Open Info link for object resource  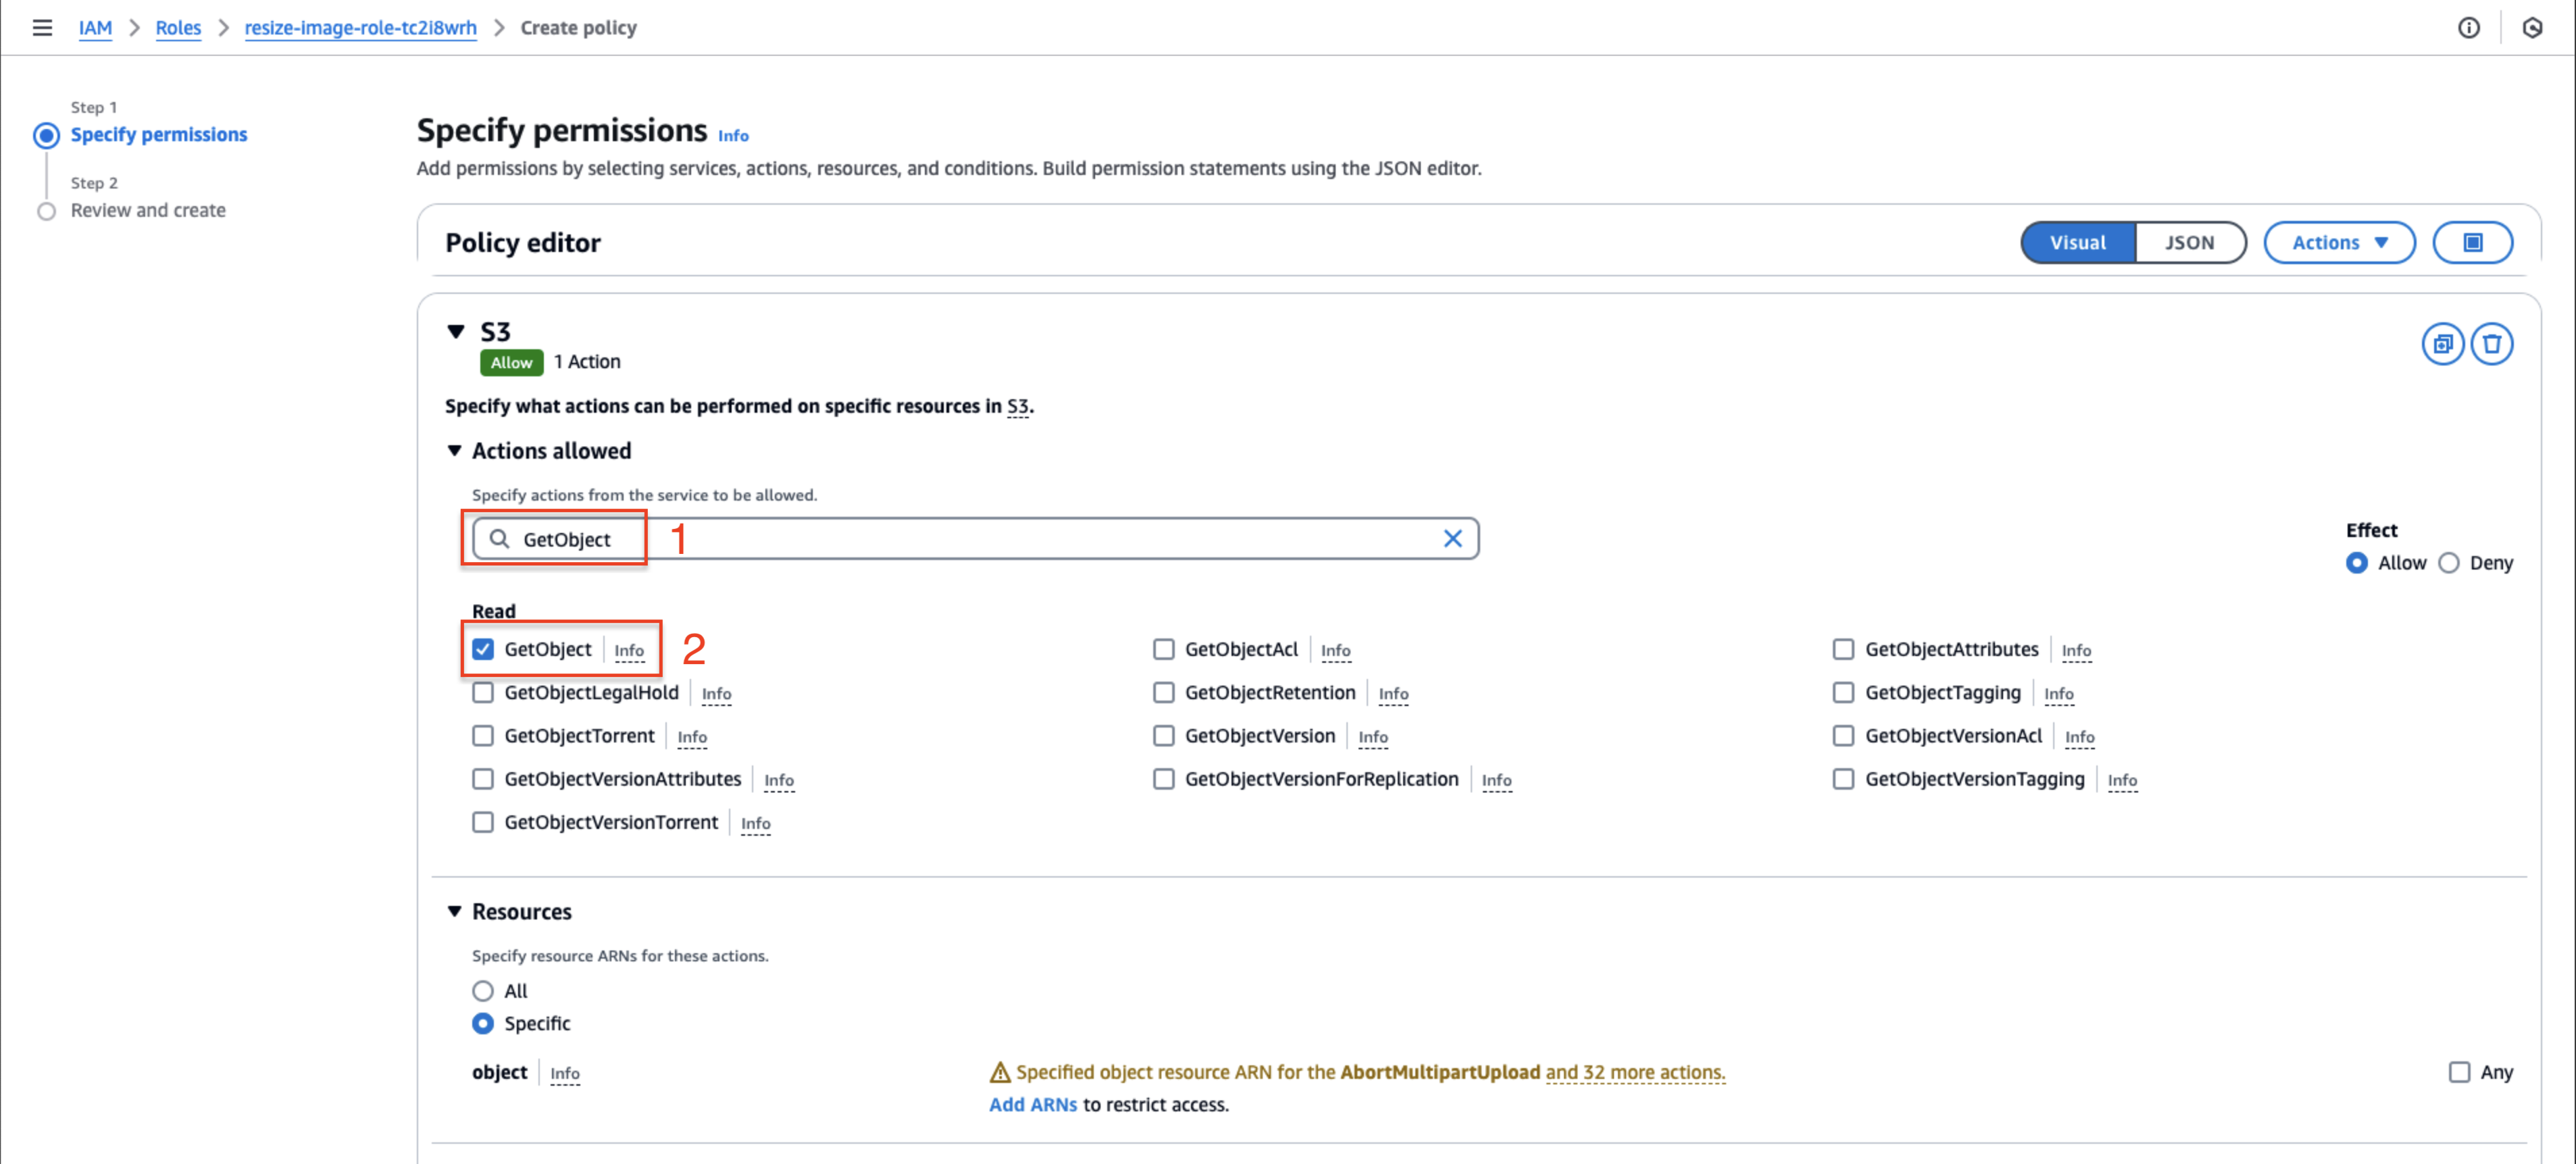[x=564, y=1073]
